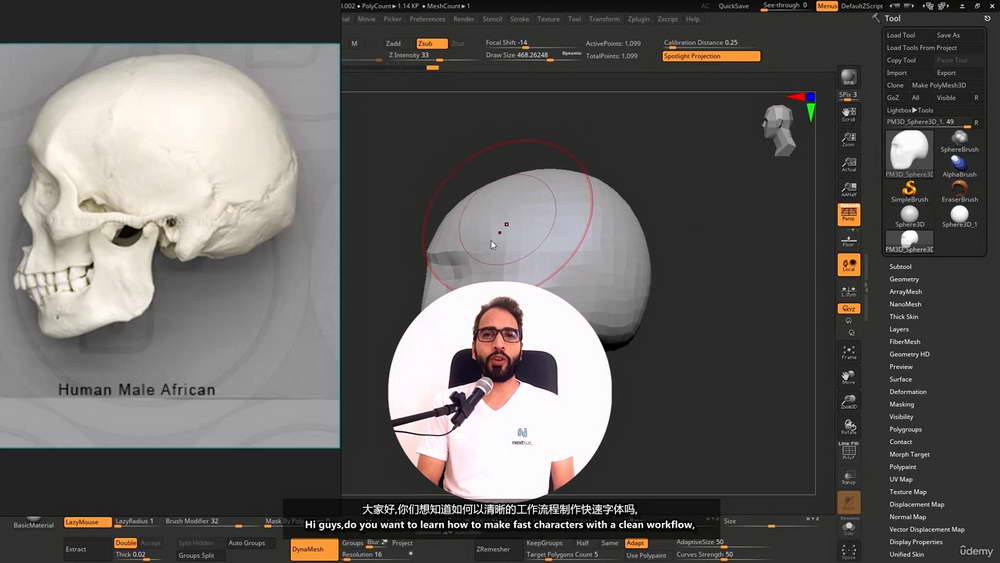Open the Transform menu

pos(604,19)
